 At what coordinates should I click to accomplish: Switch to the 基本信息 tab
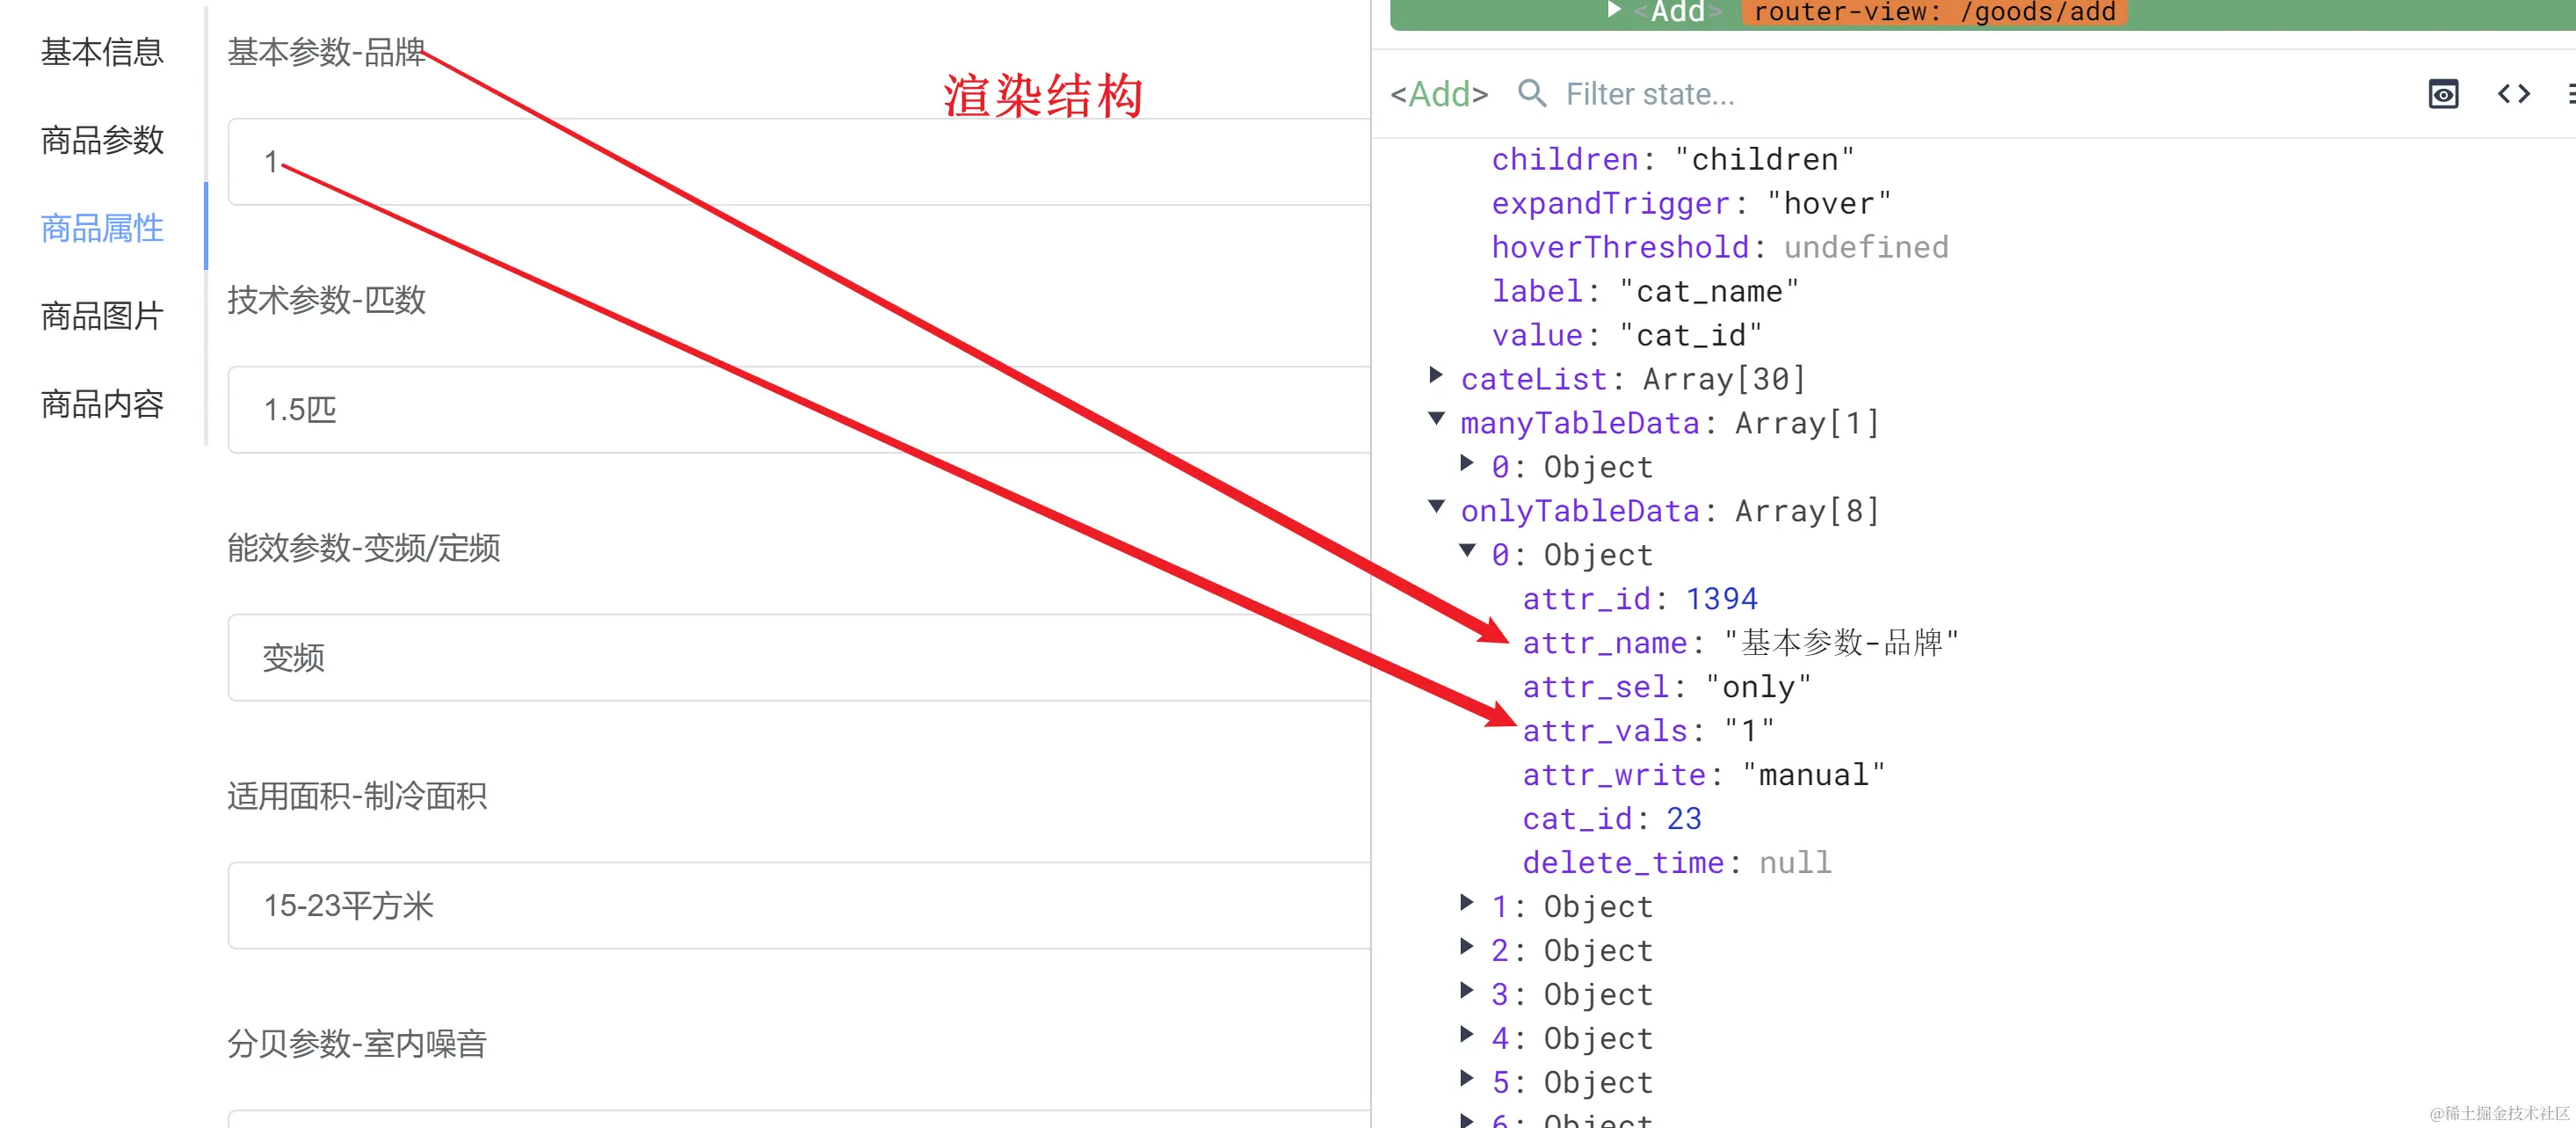(x=102, y=52)
